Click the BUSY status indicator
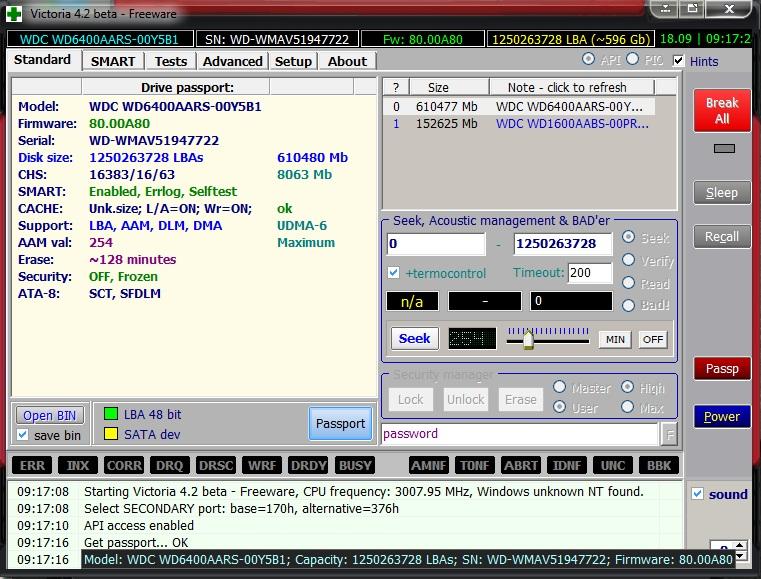The width and height of the screenshot is (761, 579). click(x=355, y=465)
